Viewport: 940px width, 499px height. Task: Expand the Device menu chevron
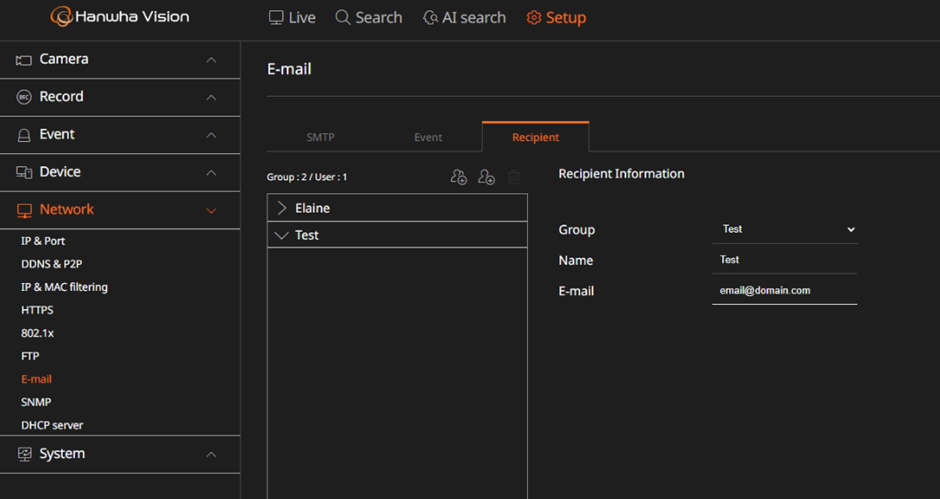tap(211, 173)
